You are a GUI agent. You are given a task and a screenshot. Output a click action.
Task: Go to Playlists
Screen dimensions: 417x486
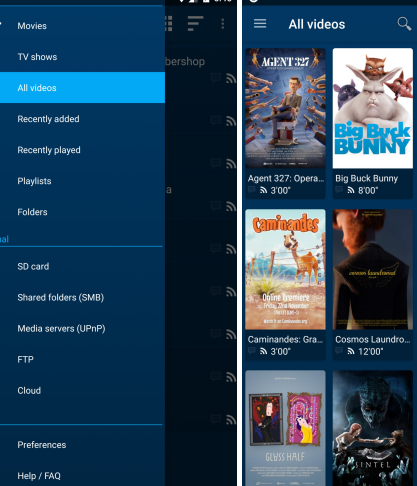34,181
